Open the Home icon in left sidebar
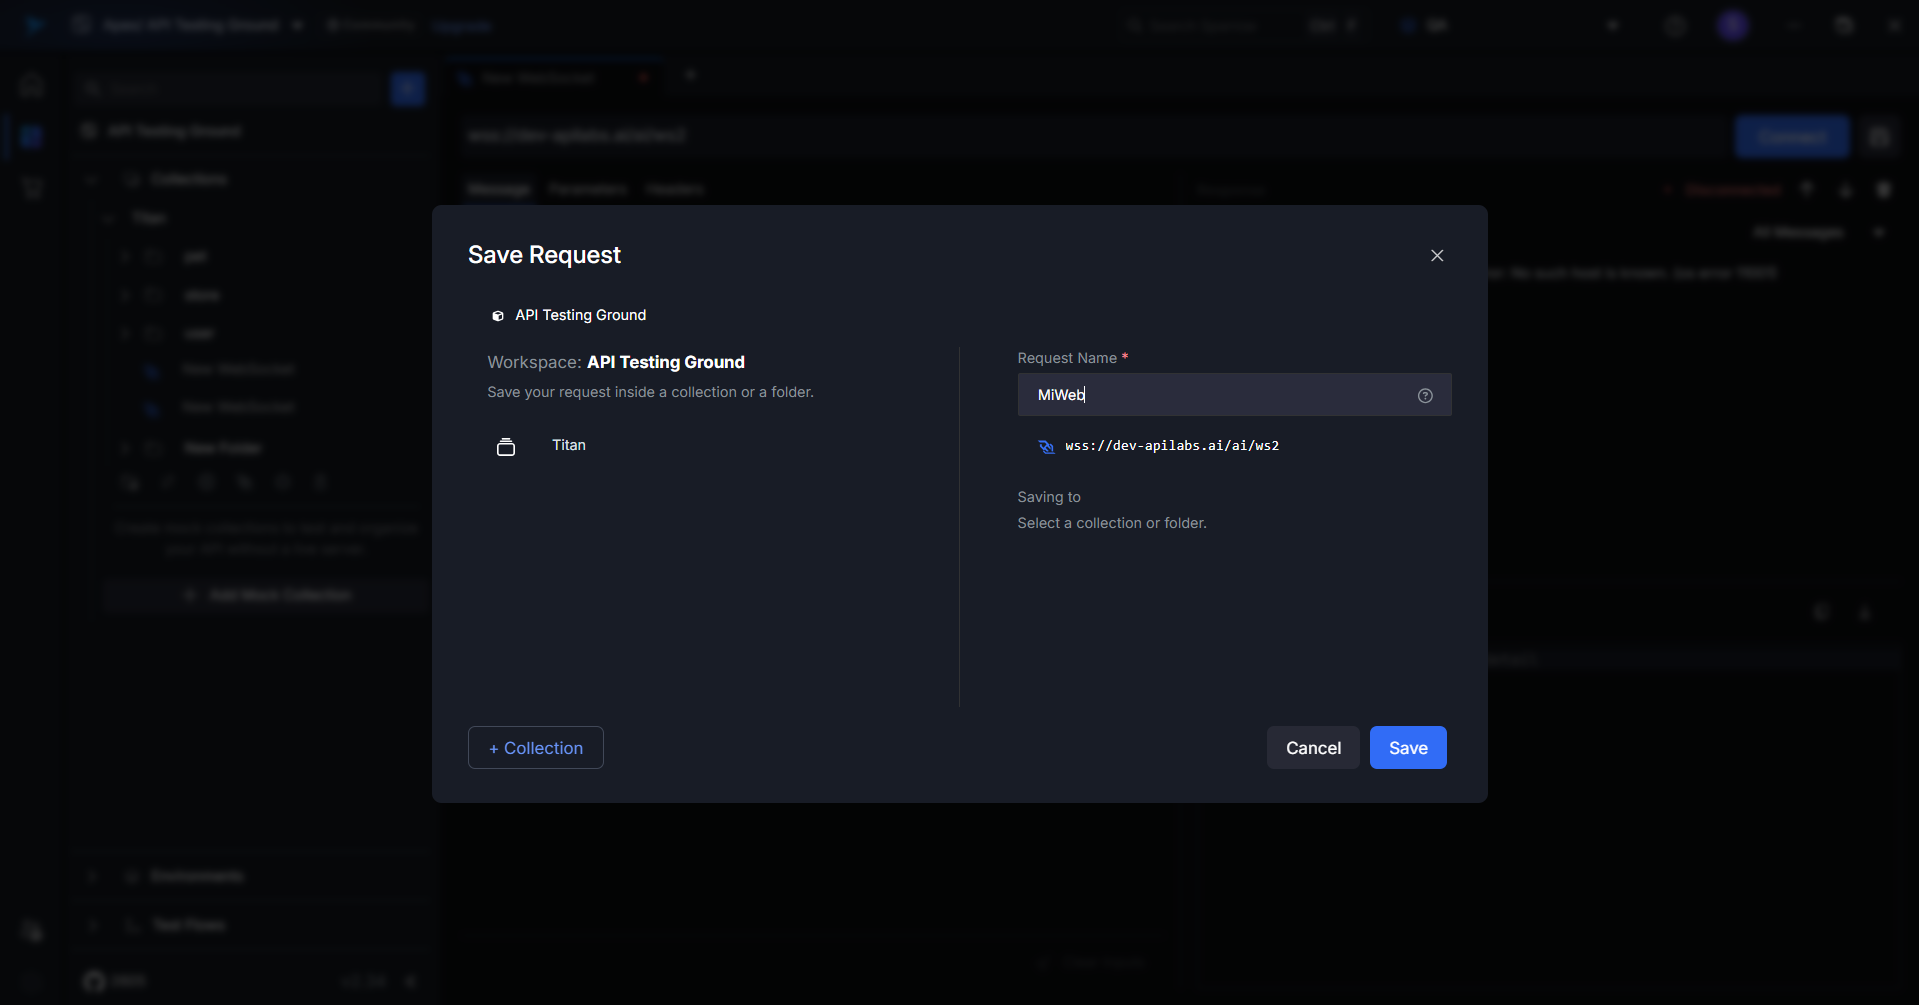The height and width of the screenshot is (1005, 1919). [32, 85]
